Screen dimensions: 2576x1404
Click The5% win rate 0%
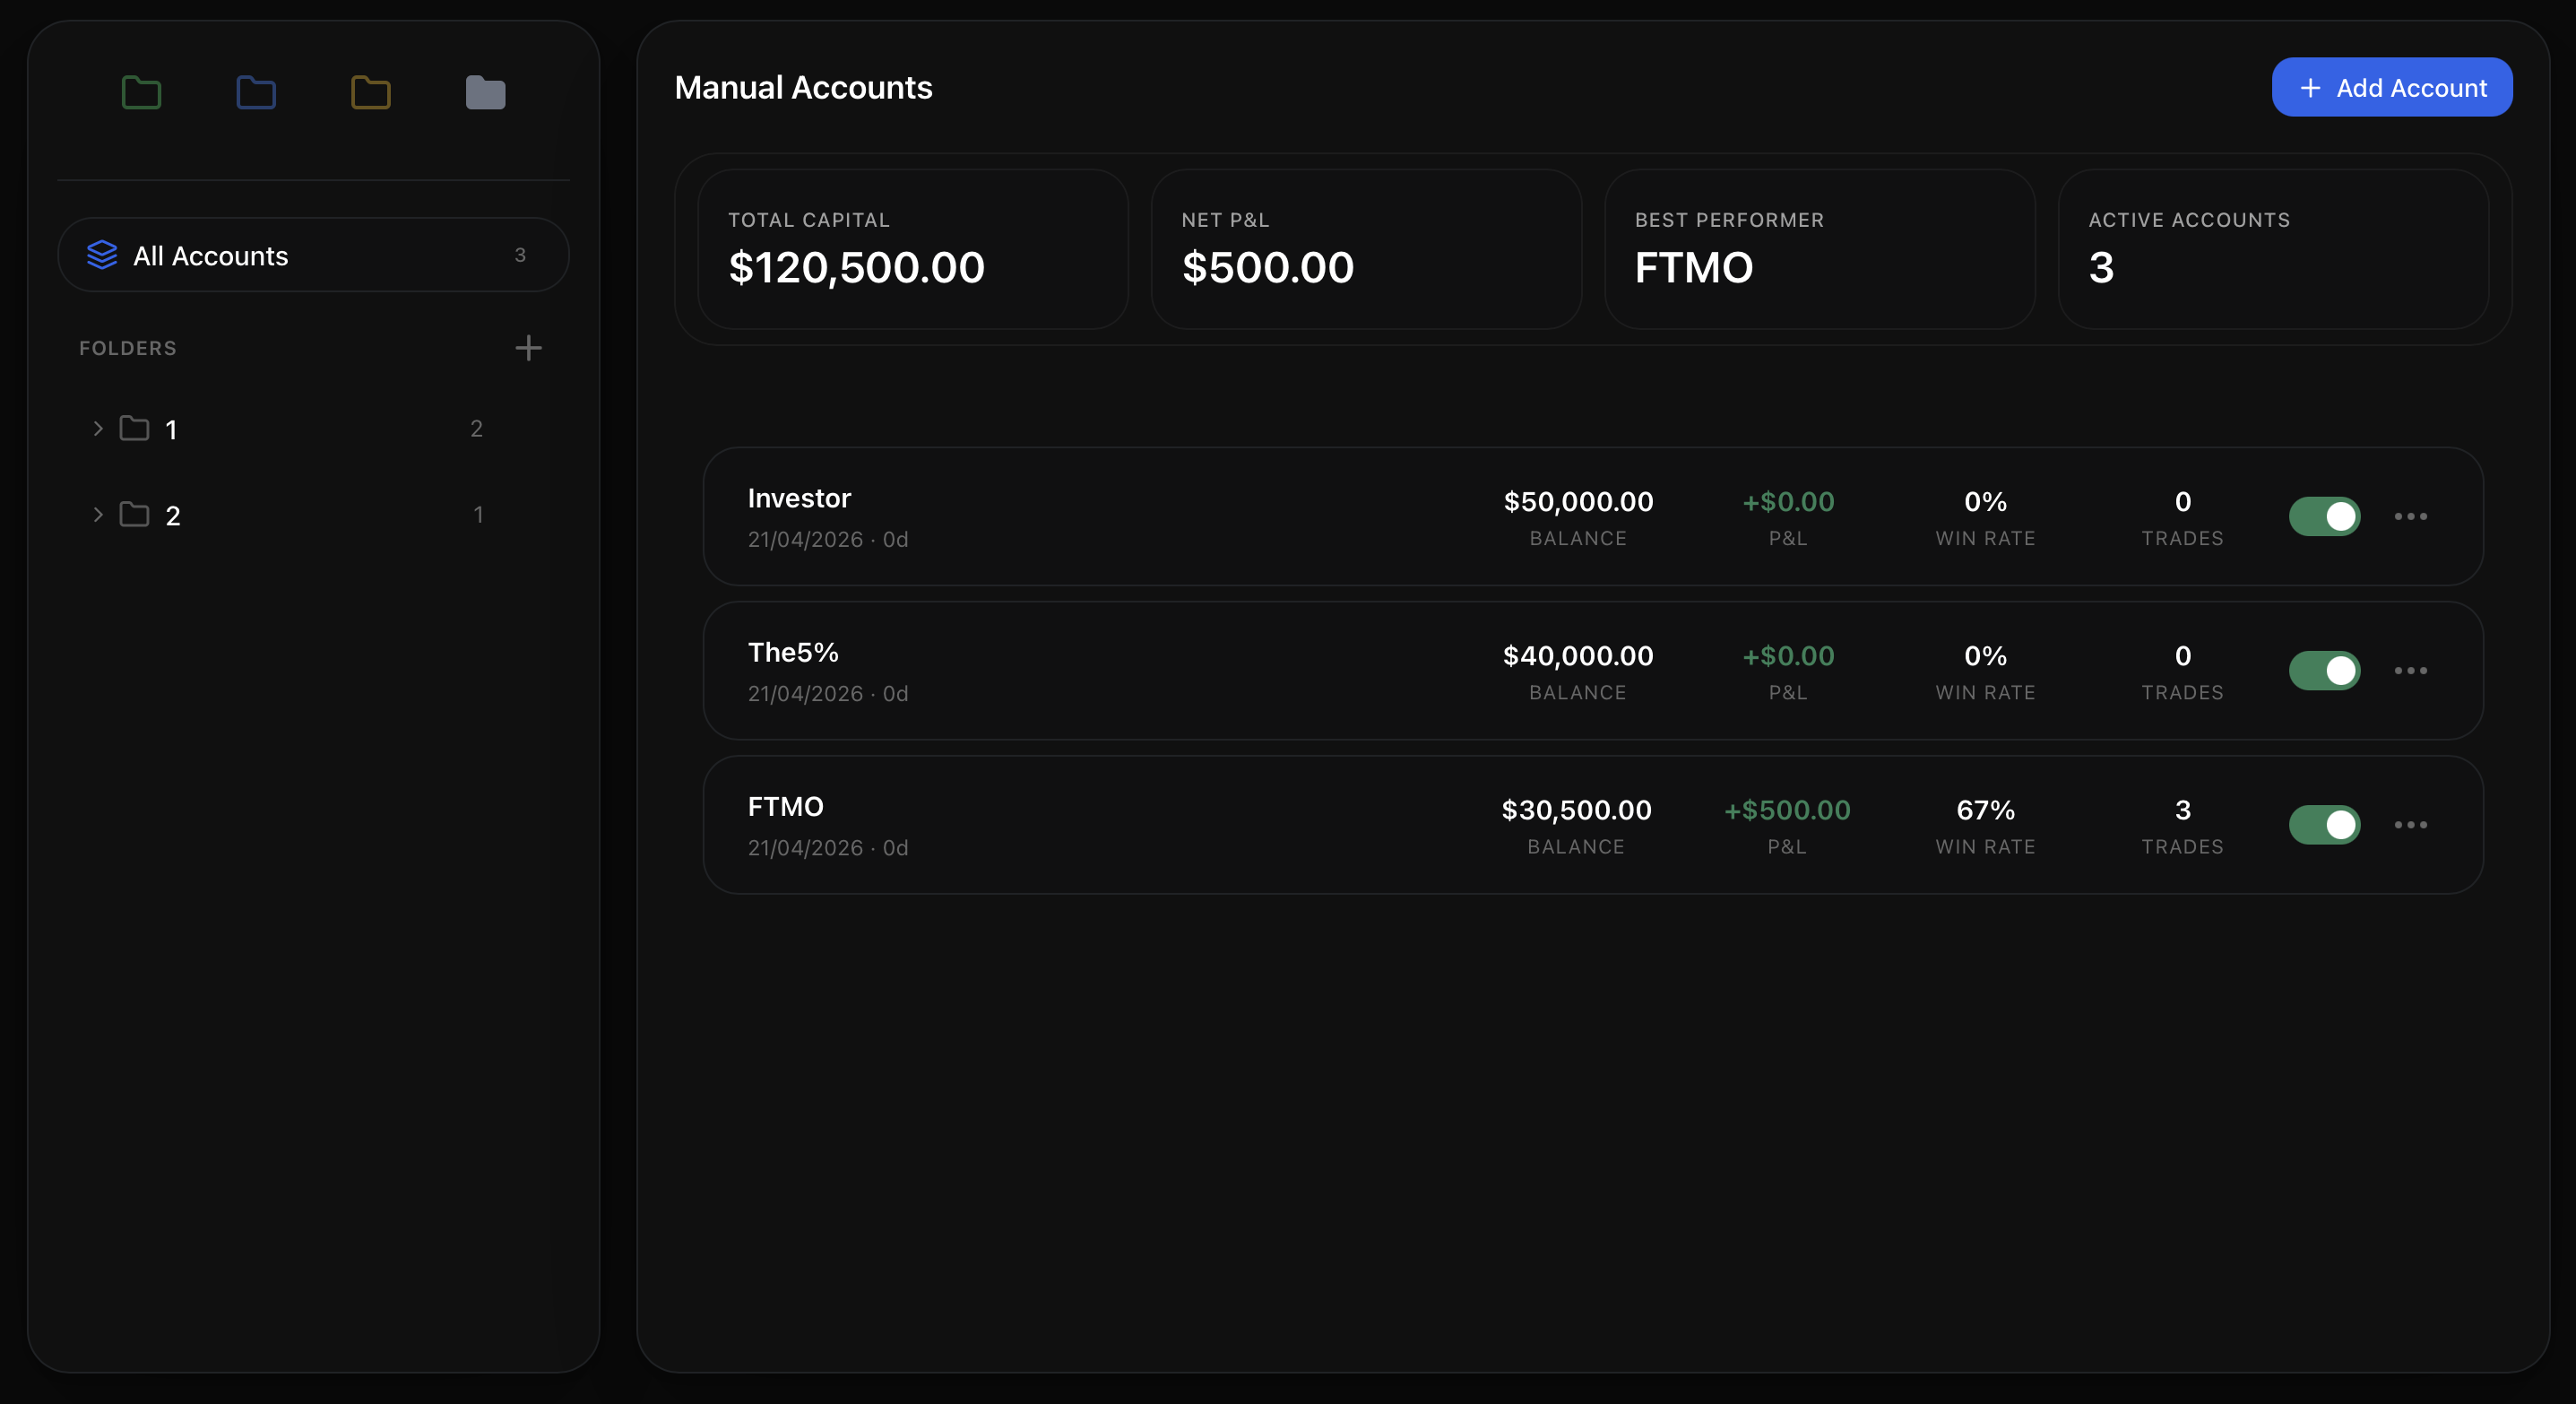(1985, 656)
